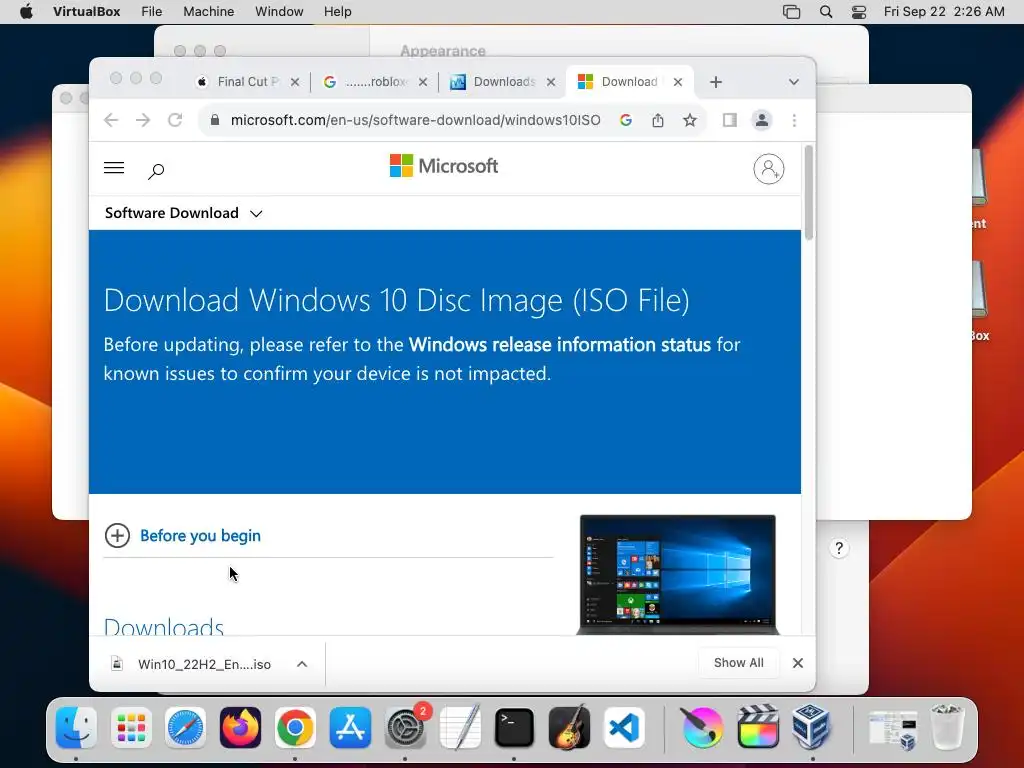The width and height of the screenshot is (1024, 768).
Task: Open App Store from the Dock
Action: [350, 728]
